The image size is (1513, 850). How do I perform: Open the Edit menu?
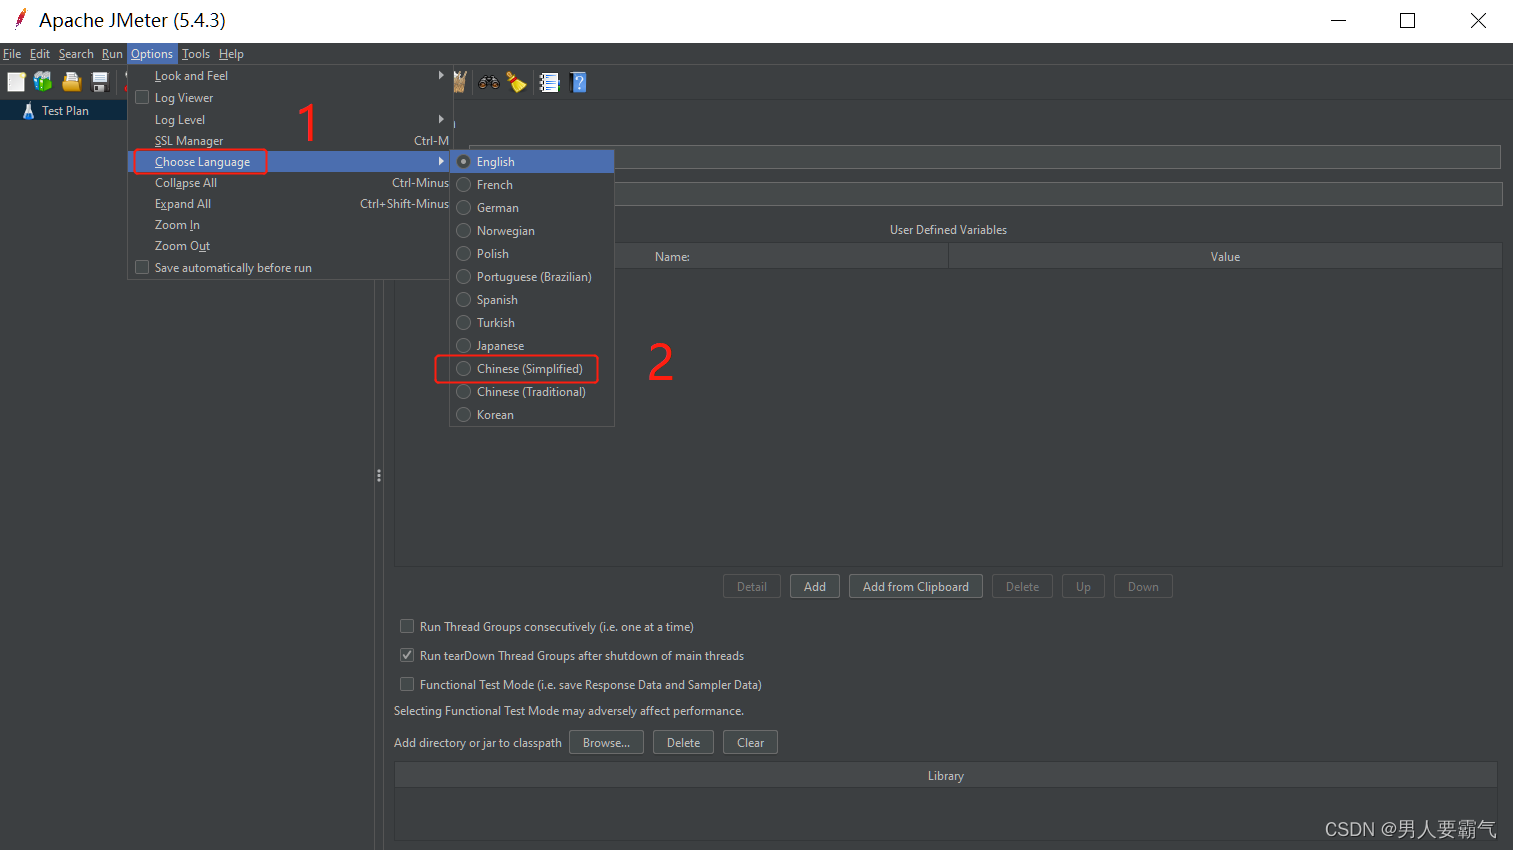[40, 54]
